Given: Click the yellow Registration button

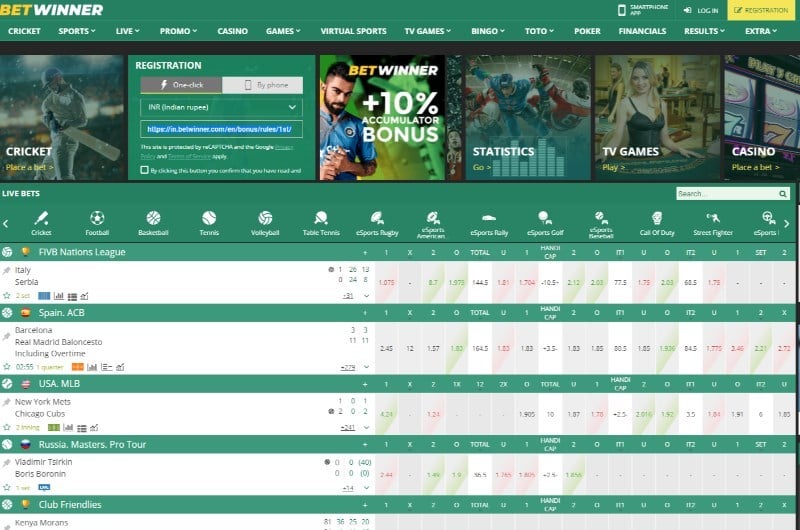Looking at the screenshot, I should click(x=761, y=10).
